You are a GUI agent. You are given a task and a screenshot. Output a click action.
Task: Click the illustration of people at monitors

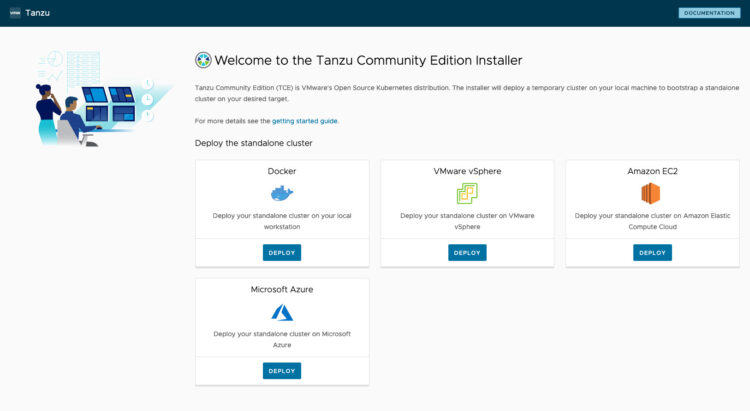[103, 98]
